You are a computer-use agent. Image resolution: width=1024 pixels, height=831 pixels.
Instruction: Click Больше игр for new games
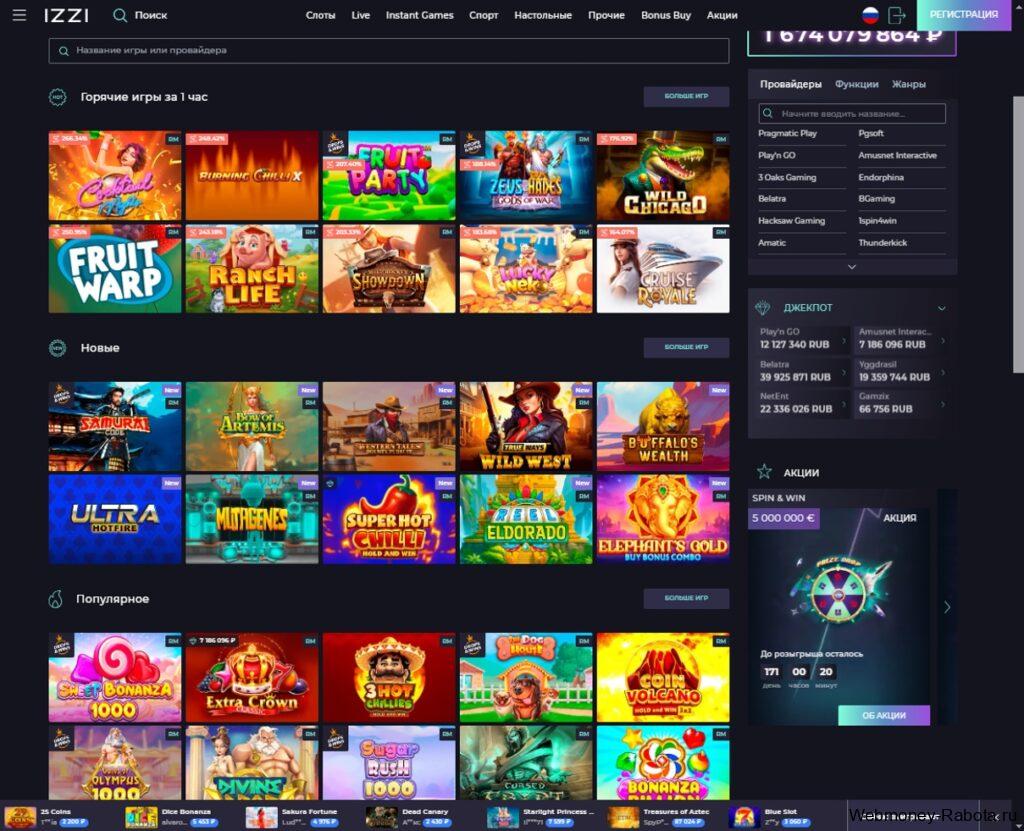tap(686, 347)
